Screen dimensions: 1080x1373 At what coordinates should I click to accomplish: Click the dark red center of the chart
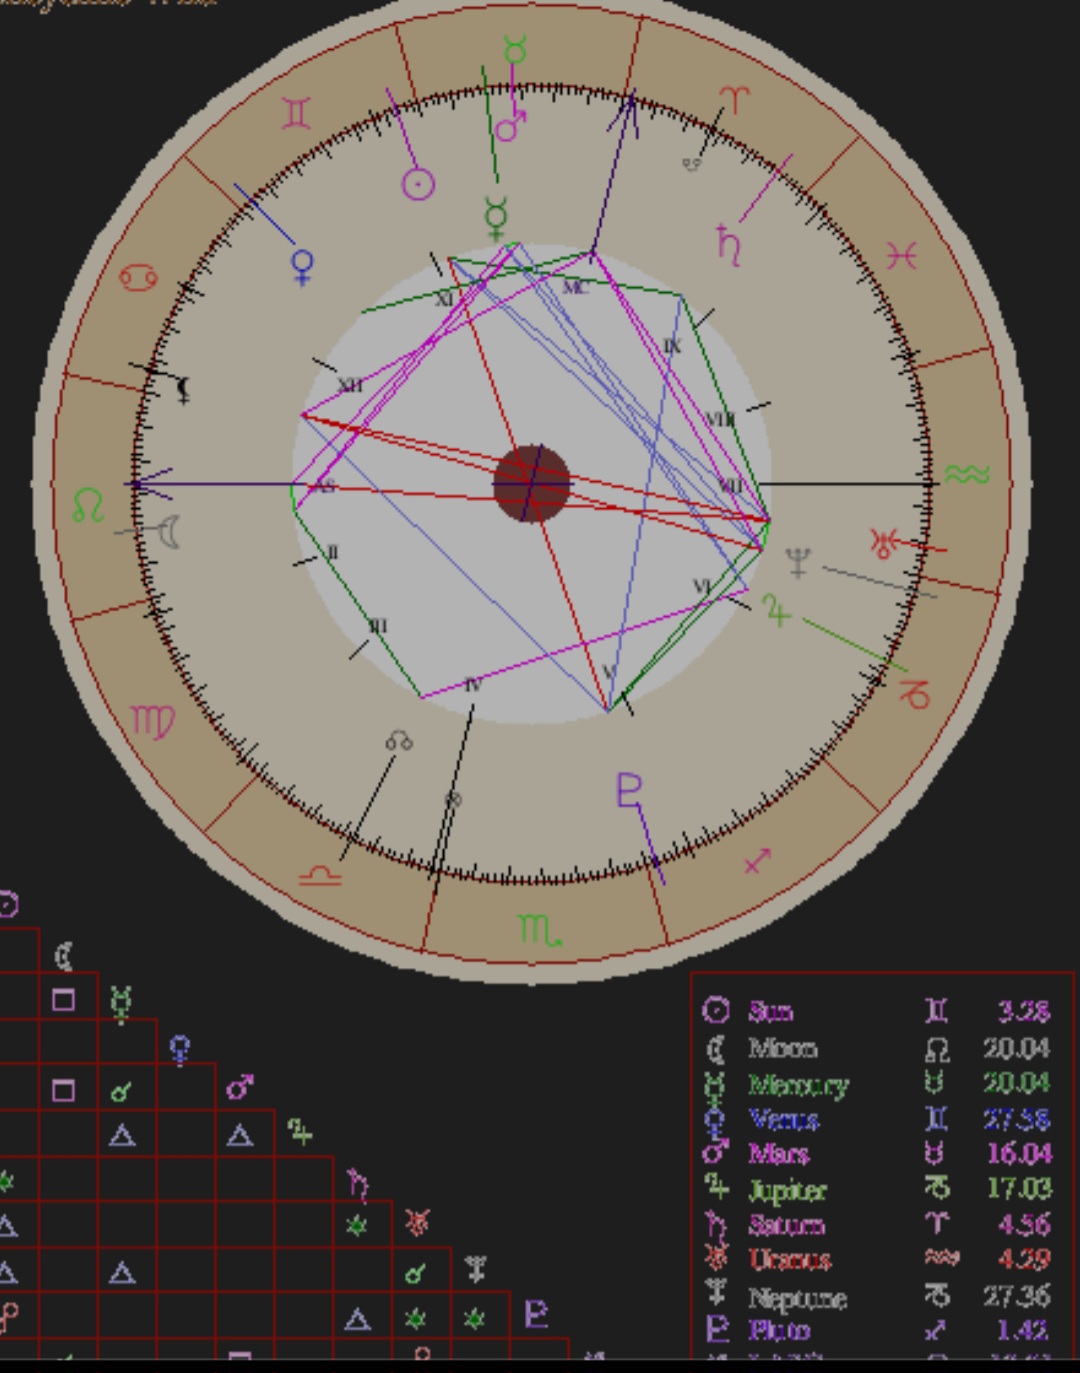(532, 484)
